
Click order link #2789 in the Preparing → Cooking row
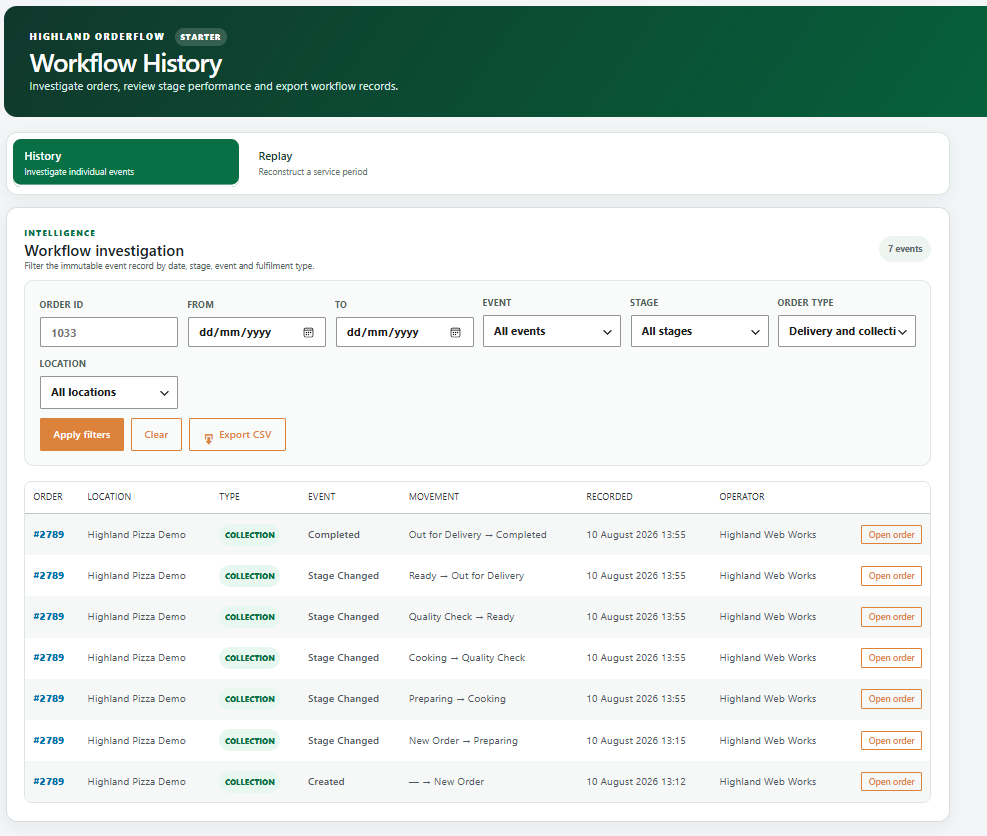[x=48, y=699]
